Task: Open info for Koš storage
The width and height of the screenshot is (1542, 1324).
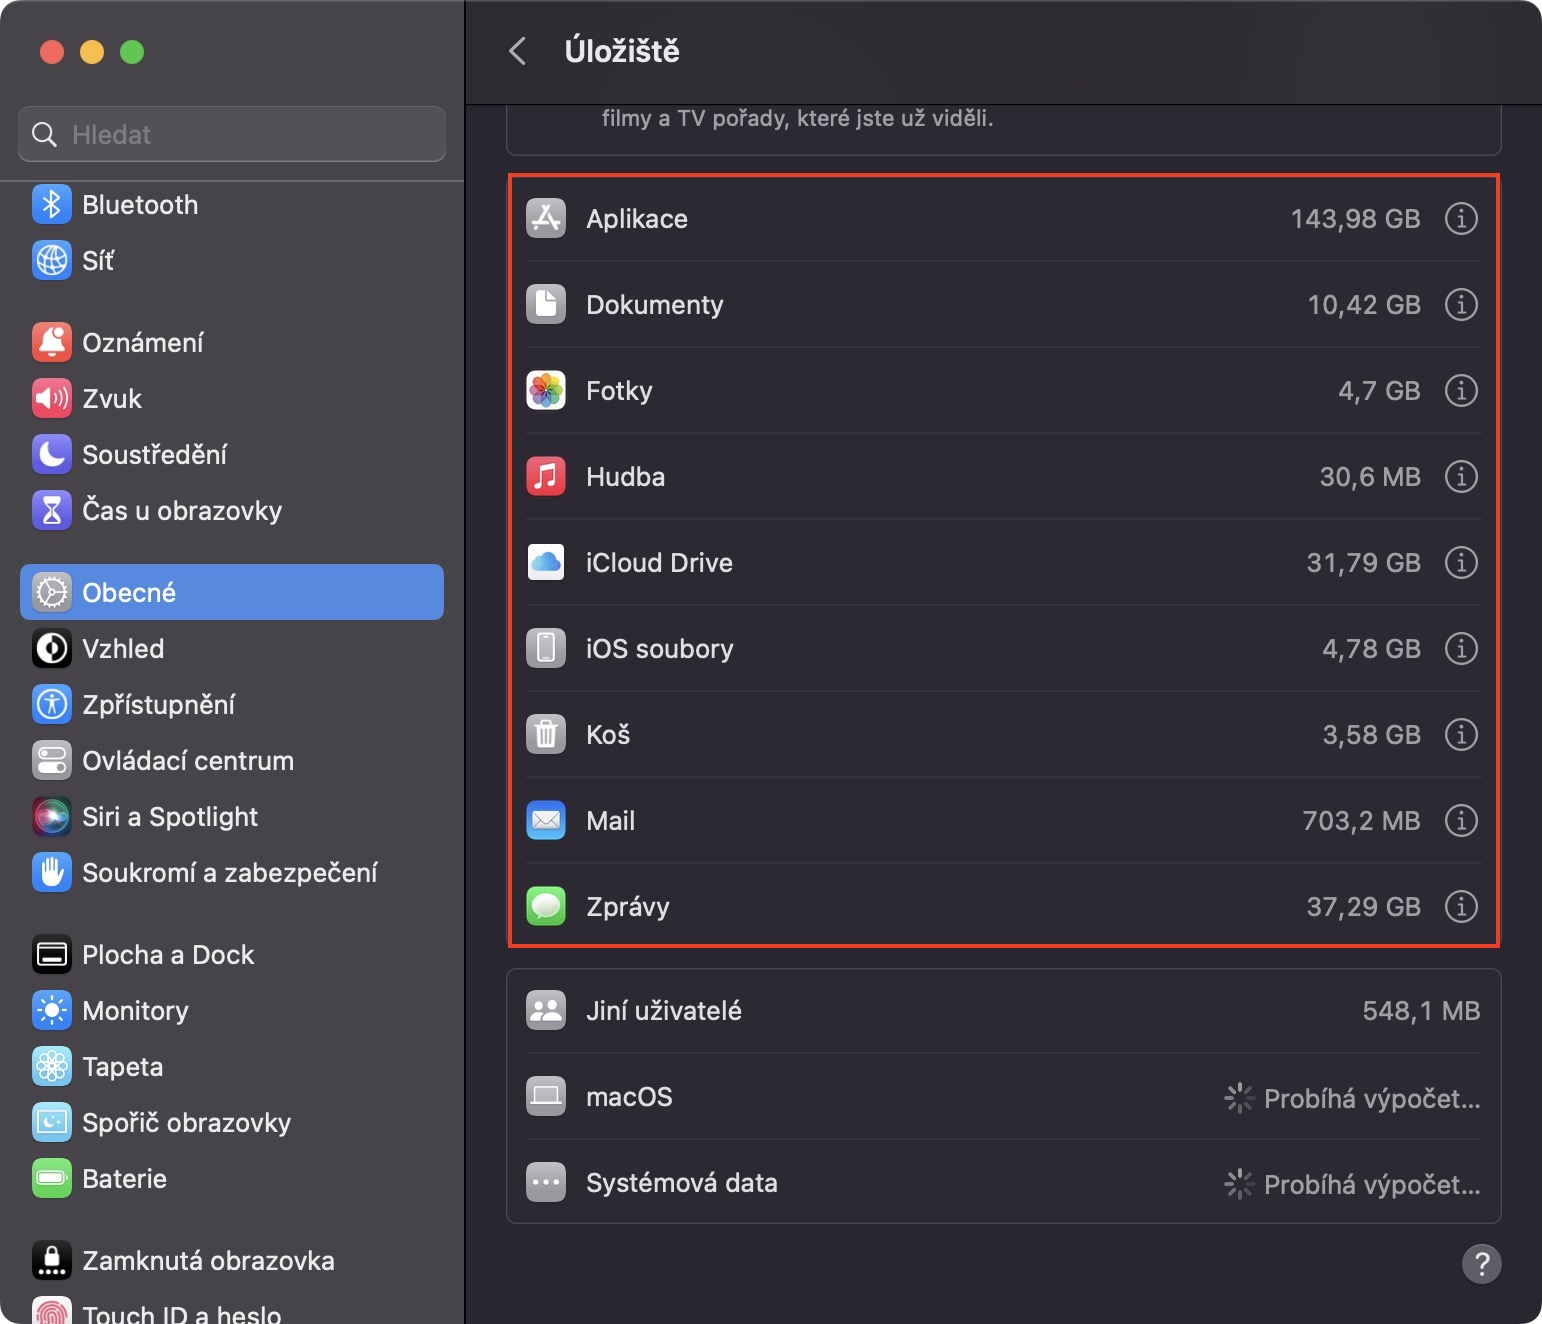Action: [x=1461, y=734]
